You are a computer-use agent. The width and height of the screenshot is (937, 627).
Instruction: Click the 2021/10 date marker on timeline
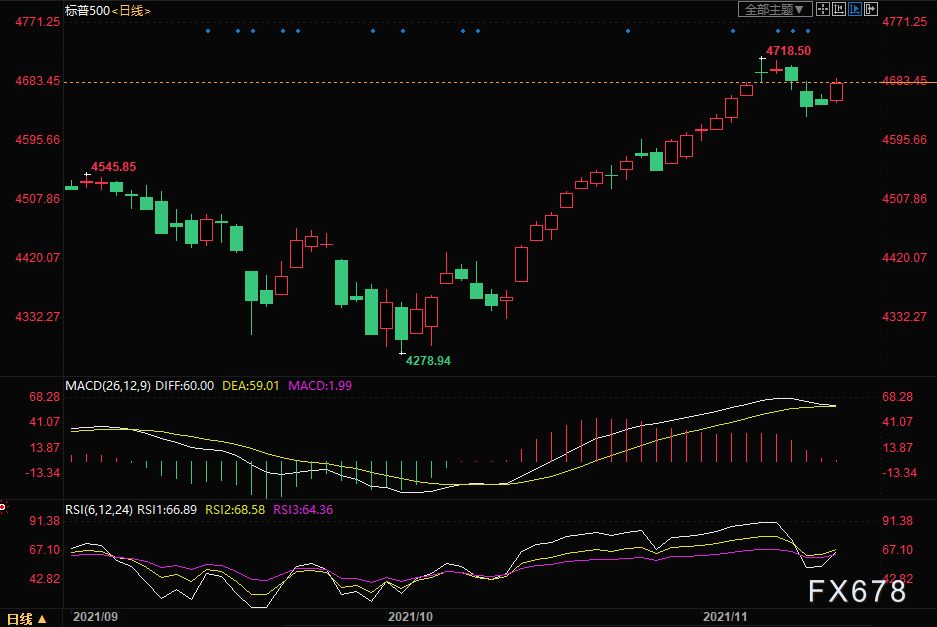coord(410,617)
